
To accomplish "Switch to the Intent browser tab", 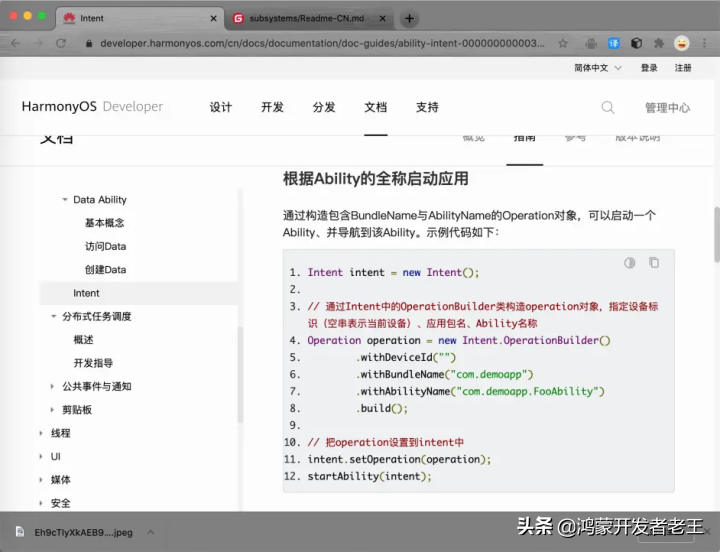I will tap(140, 18).
